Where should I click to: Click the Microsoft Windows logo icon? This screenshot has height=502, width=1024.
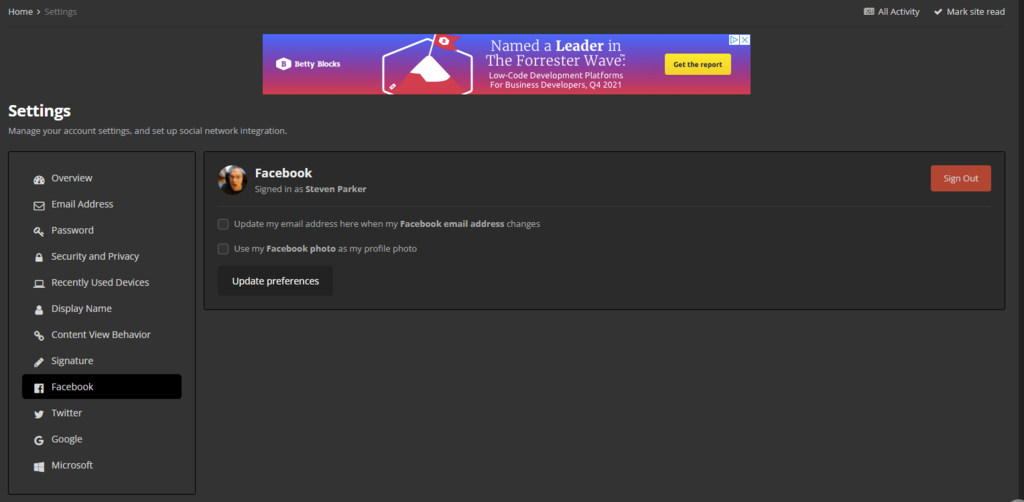click(39, 467)
